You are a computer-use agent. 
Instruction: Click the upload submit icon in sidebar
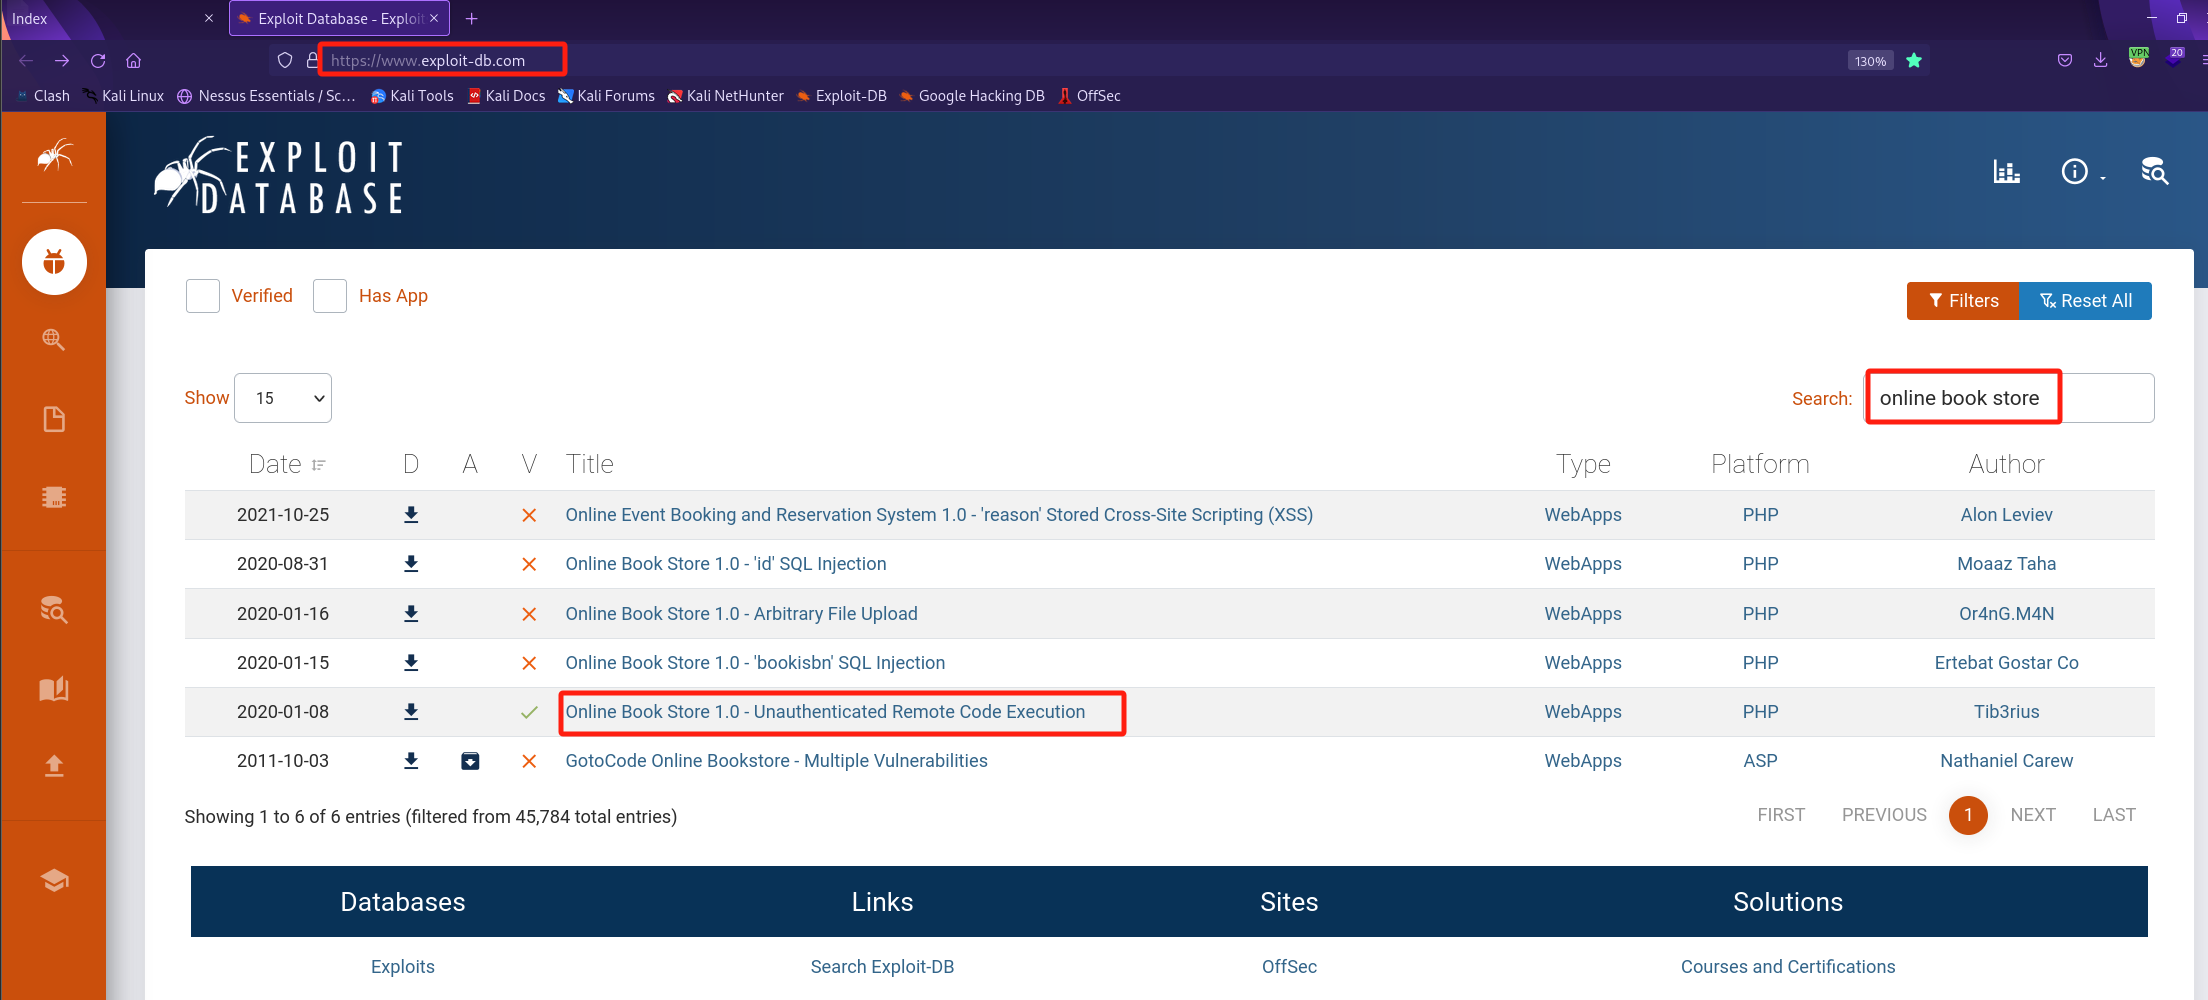[54, 766]
